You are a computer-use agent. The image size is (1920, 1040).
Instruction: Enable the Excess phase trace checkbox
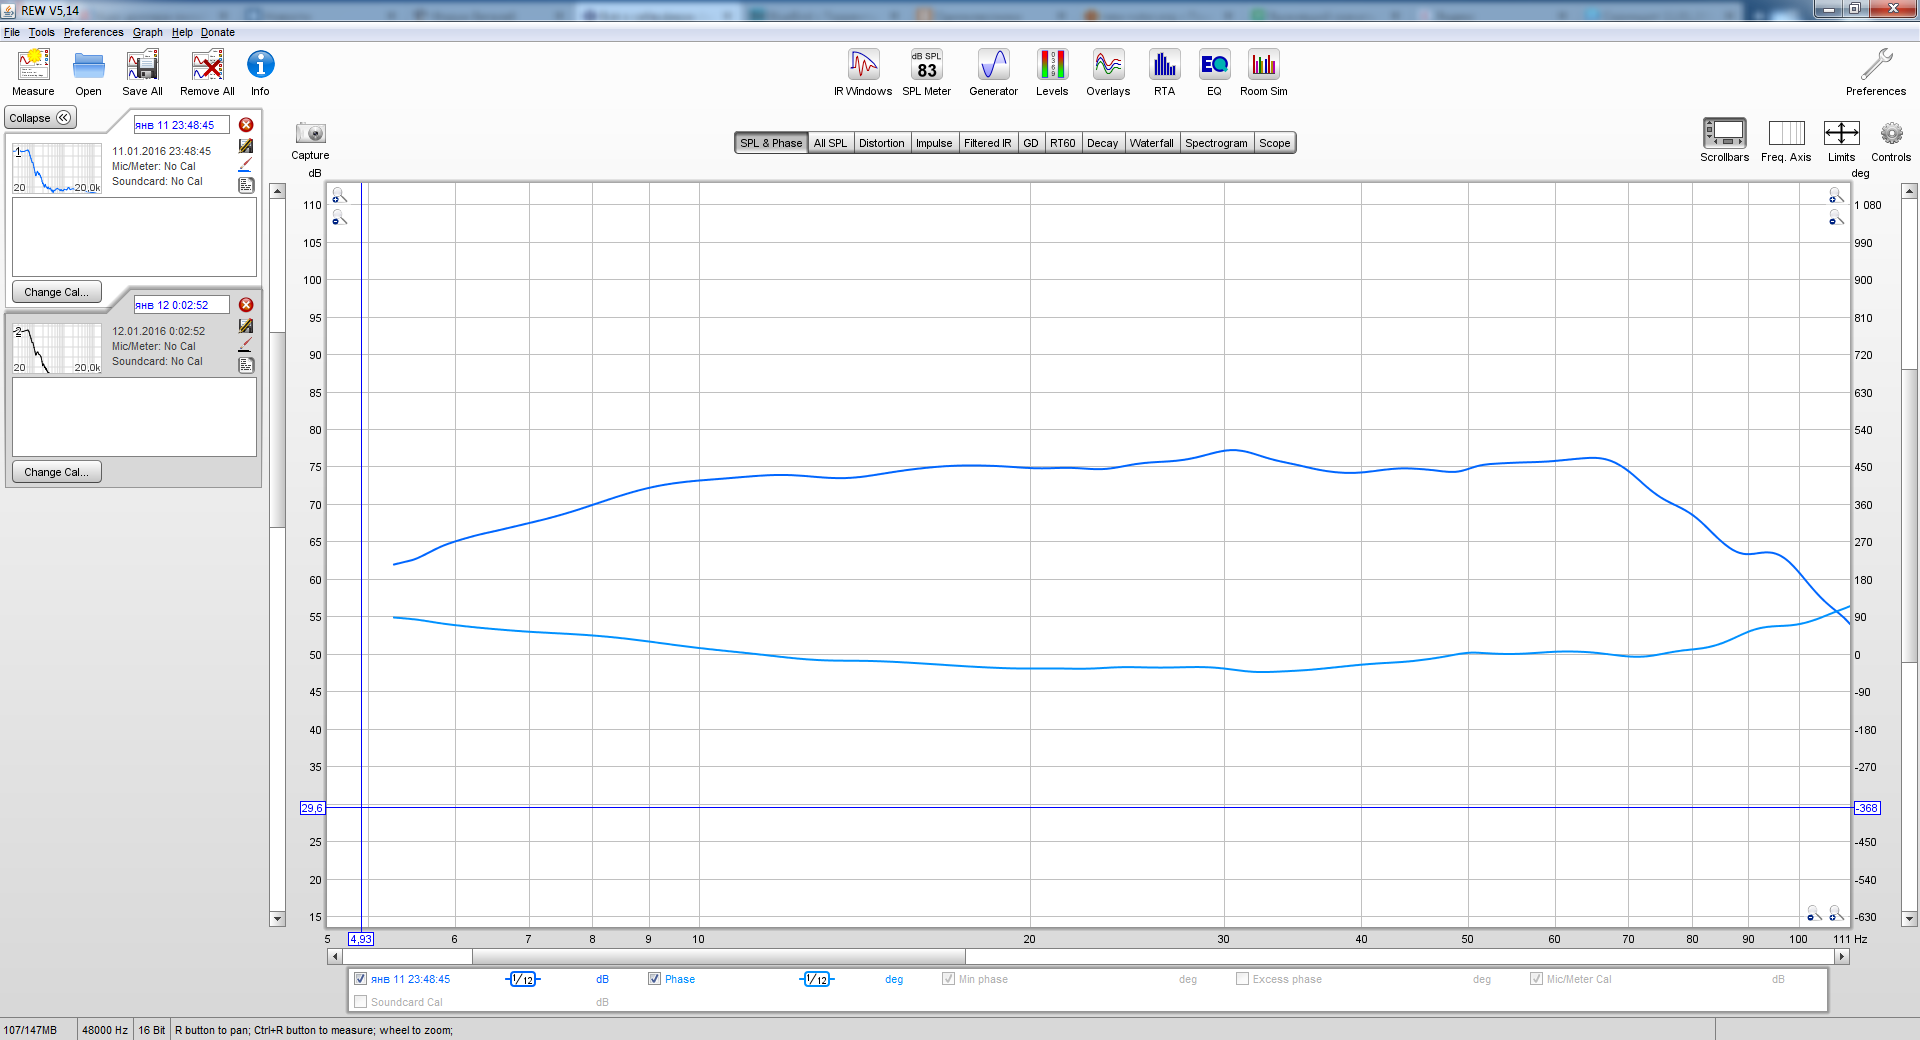click(1242, 979)
